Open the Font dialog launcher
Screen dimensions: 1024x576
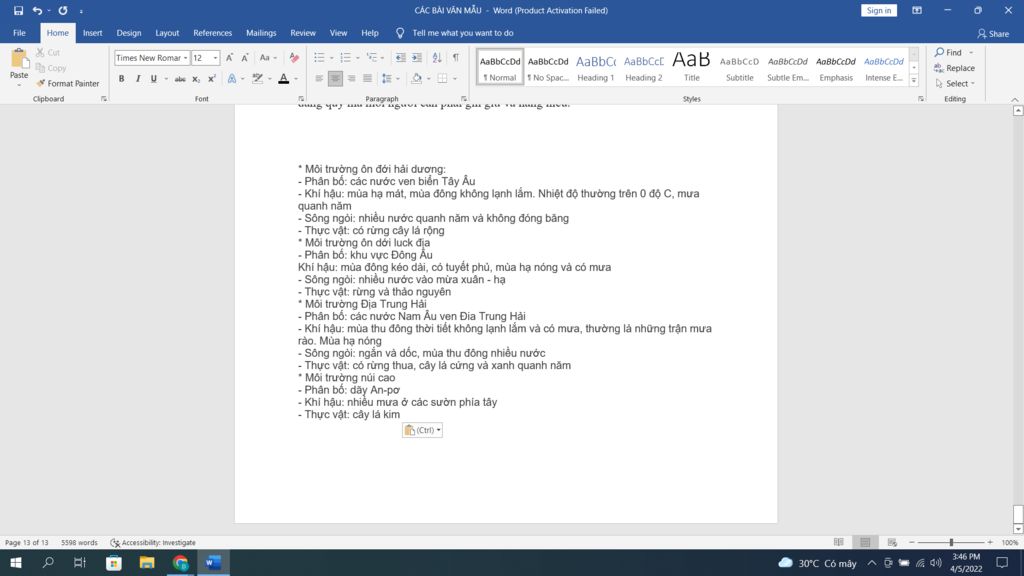(301, 99)
